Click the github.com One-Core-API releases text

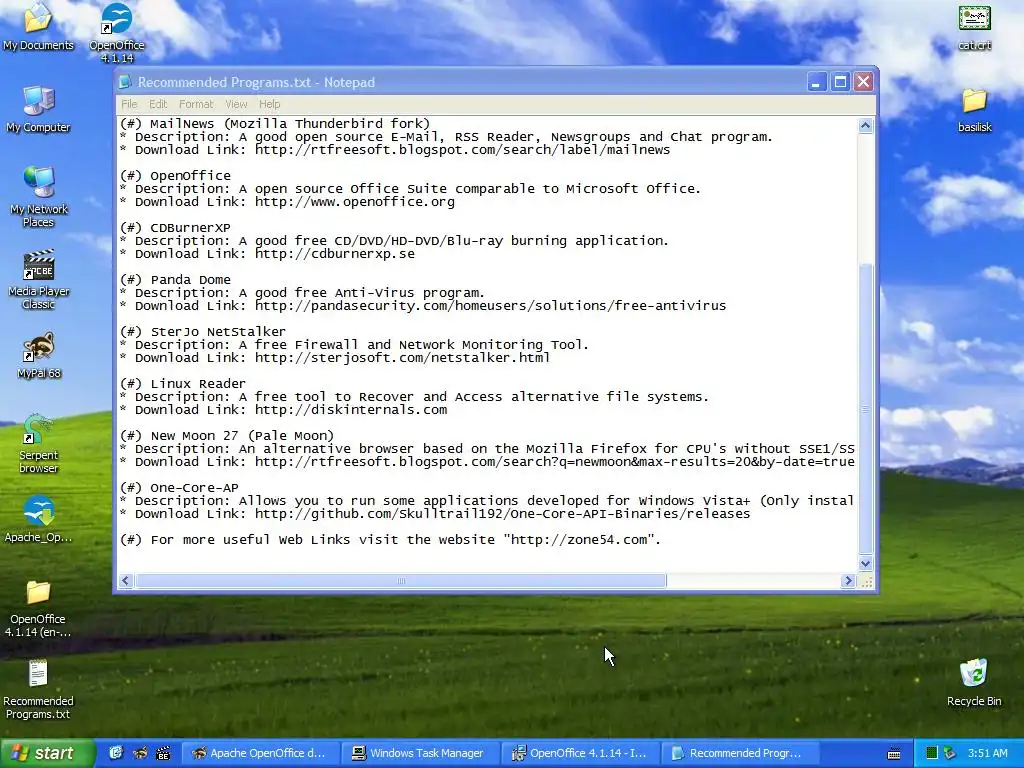tap(502, 514)
